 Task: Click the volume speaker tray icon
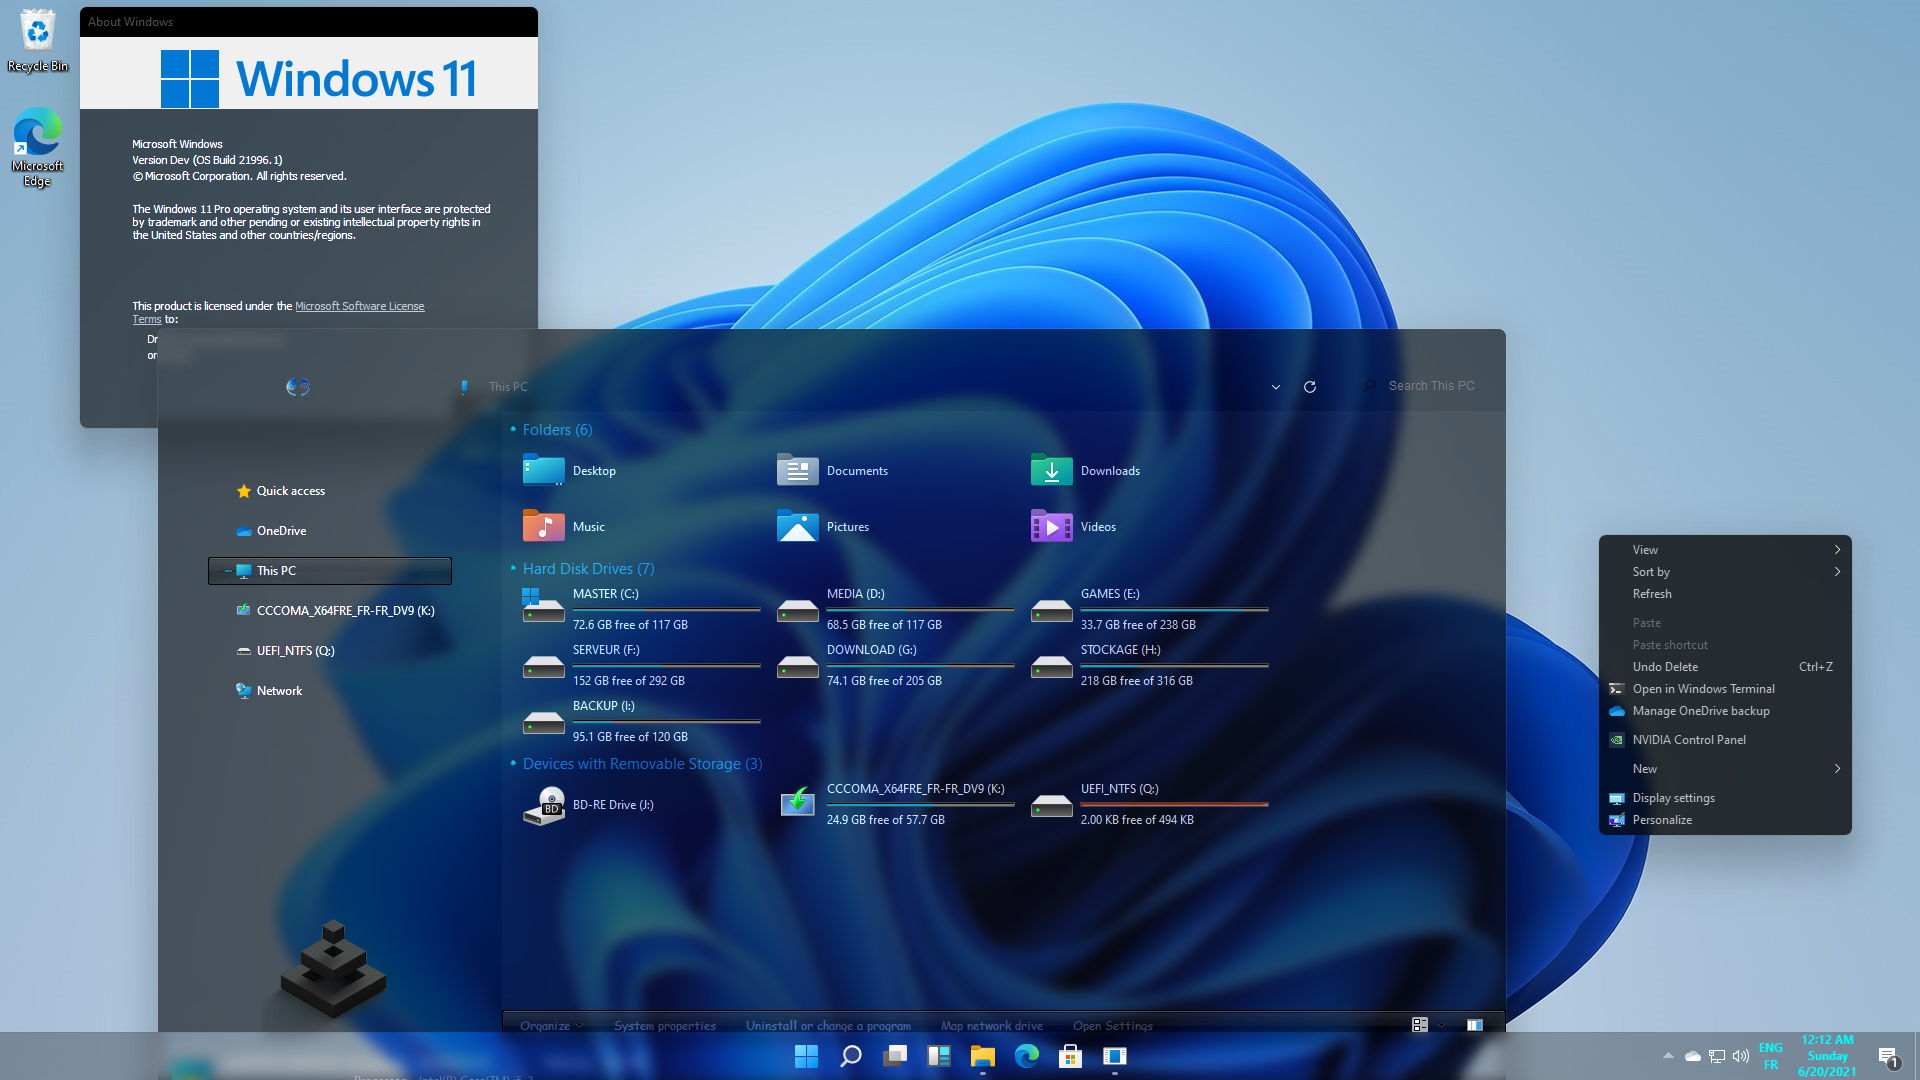coord(1741,1056)
